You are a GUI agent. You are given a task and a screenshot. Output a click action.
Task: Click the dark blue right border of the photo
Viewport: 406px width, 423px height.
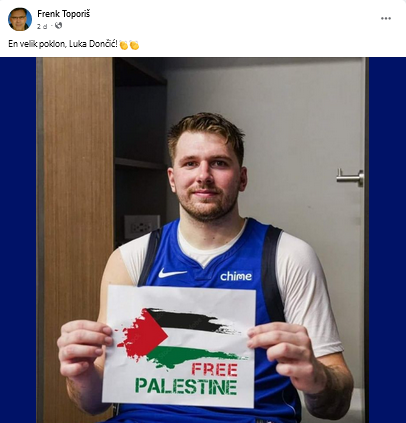point(387,240)
